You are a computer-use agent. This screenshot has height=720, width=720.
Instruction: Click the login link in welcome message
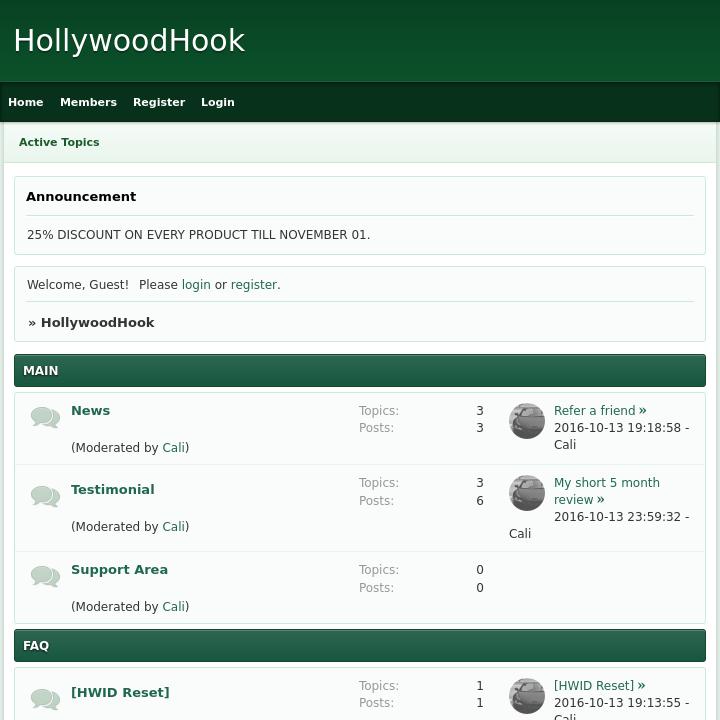(x=196, y=285)
